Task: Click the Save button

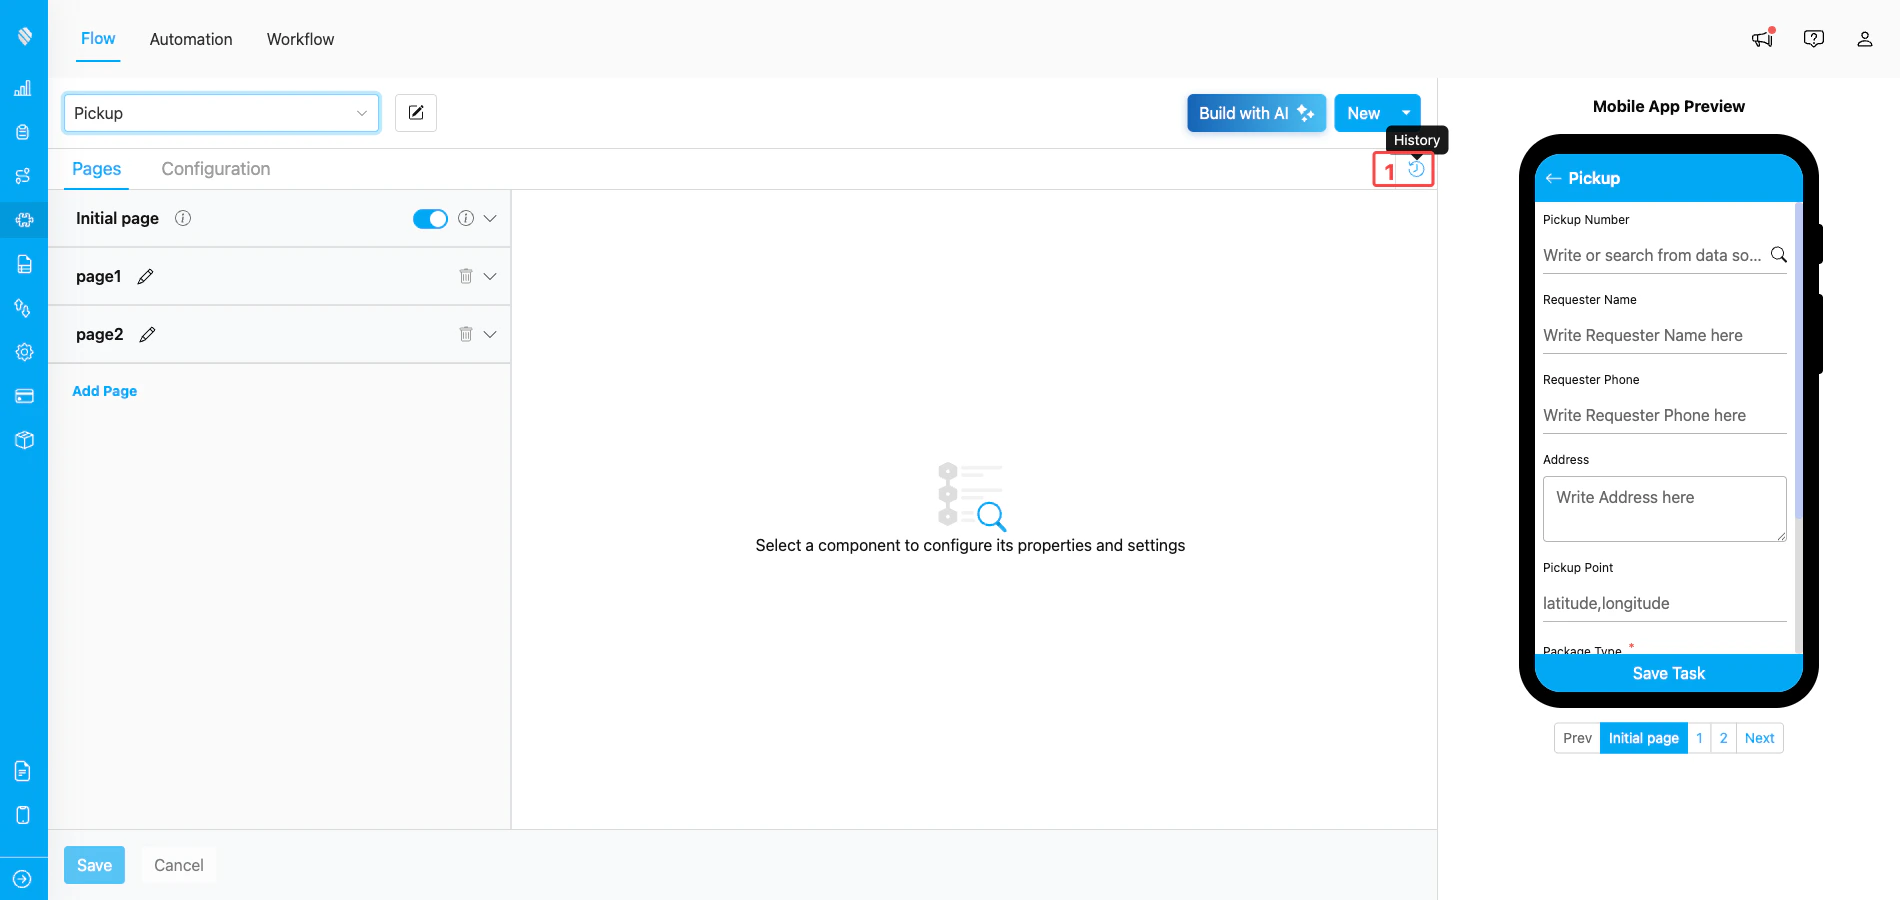Action: pyautogui.click(x=94, y=865)
